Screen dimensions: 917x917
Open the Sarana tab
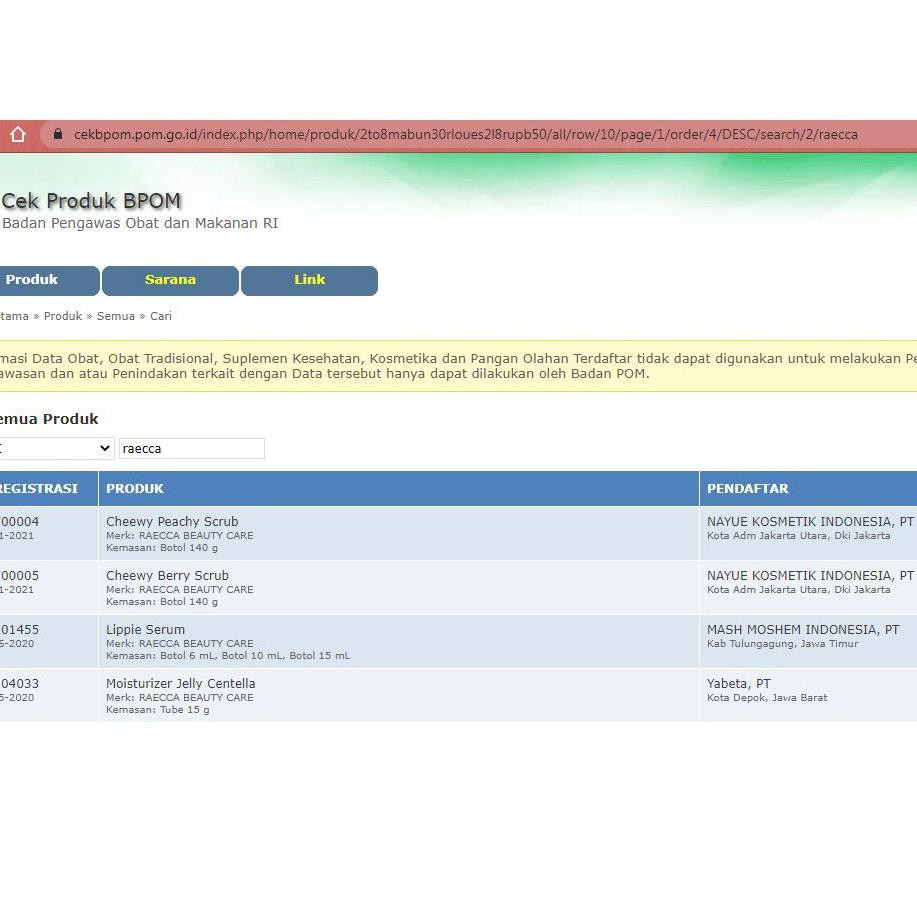click(x=170, y=281)
